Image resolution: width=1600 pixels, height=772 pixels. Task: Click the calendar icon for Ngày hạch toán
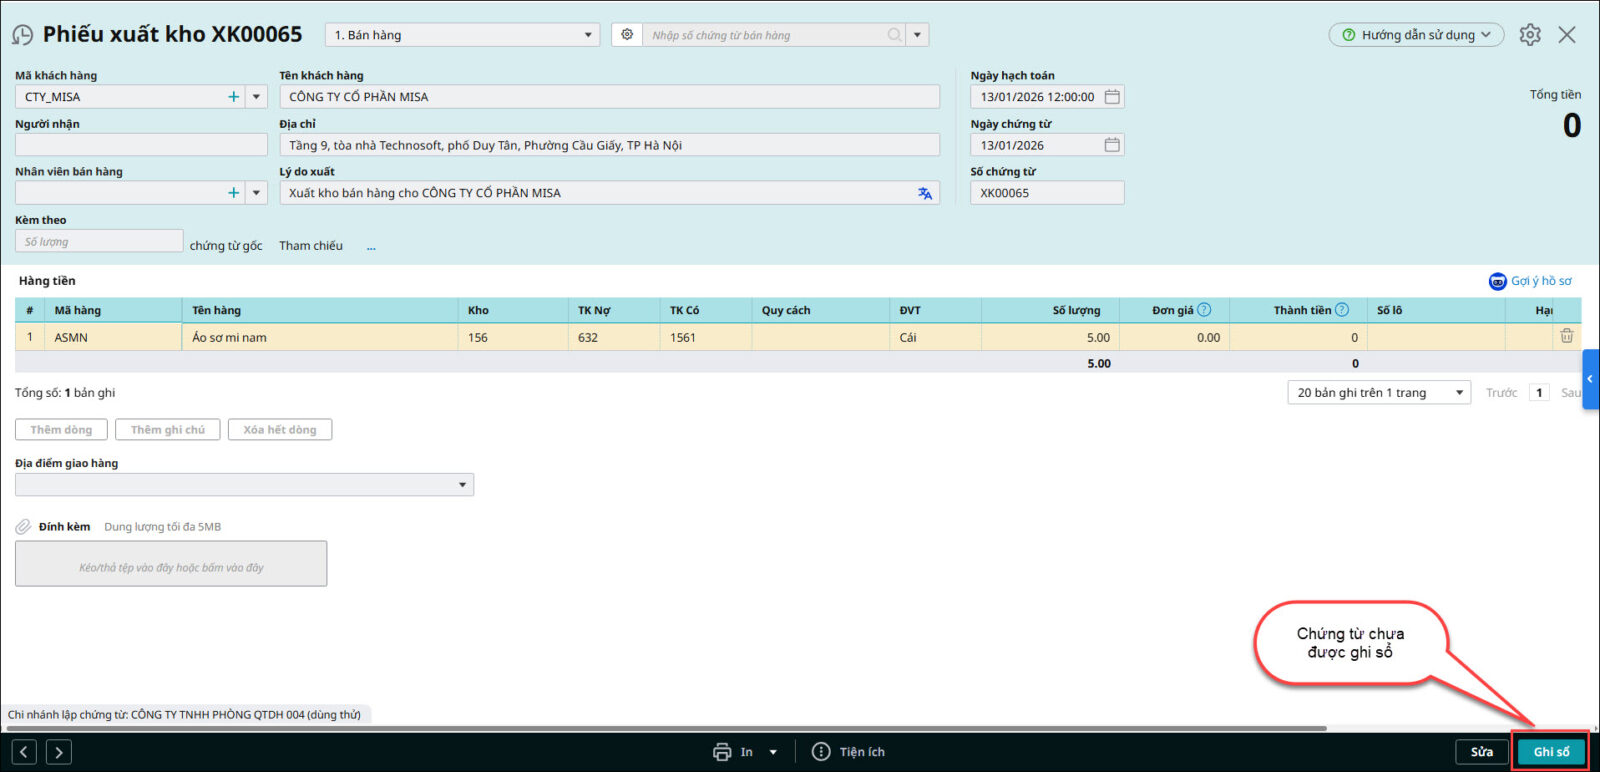pos(1112,97)
